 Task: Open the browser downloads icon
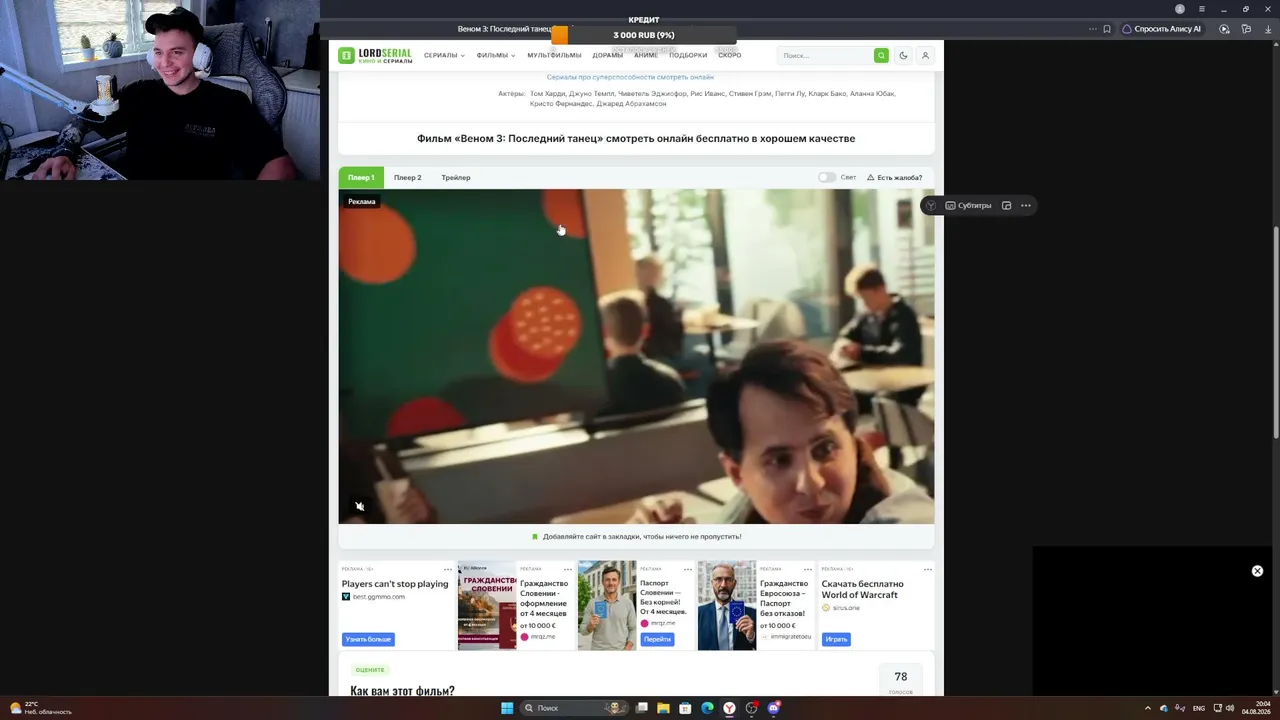coord(1266,29)
